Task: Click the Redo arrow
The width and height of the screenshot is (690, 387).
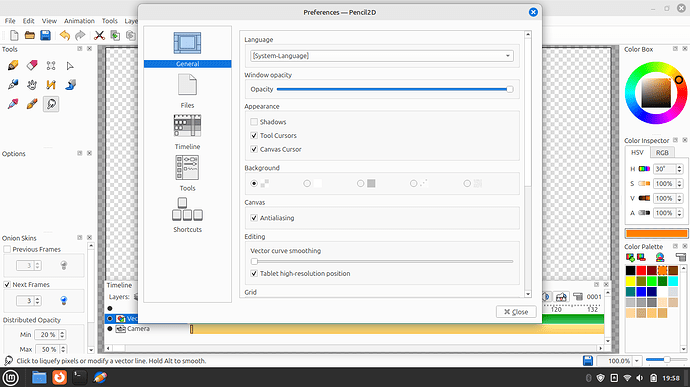Action: point(80,35)
